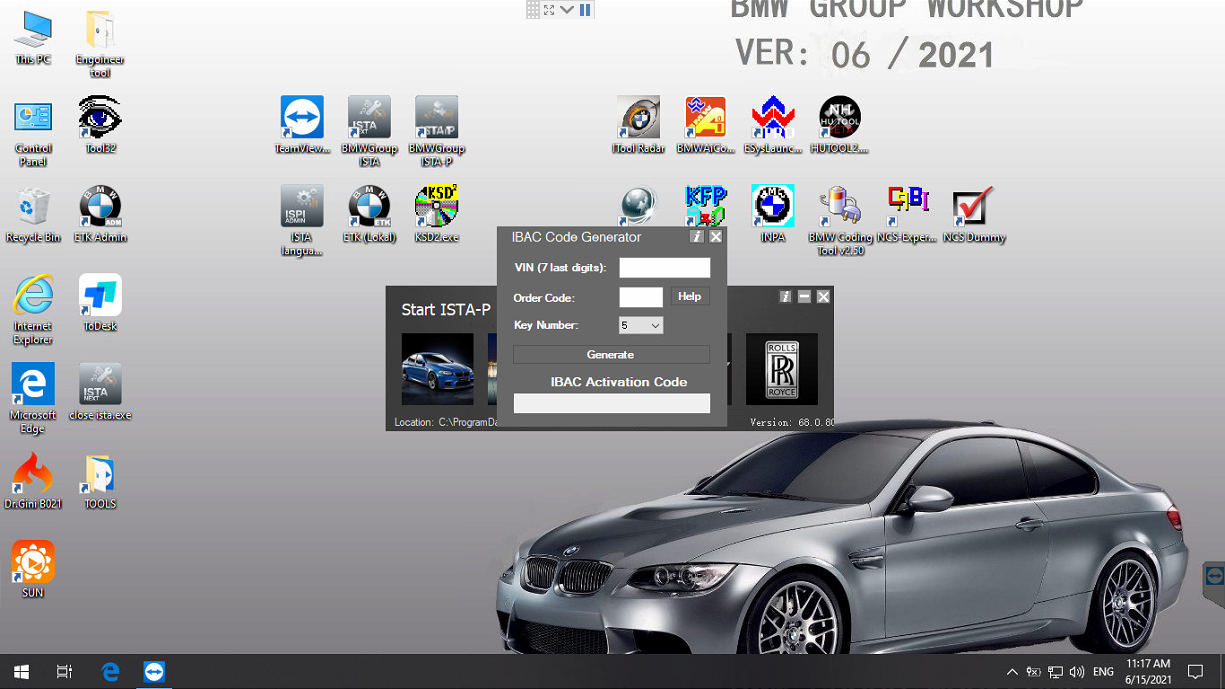Open the volume control in tray
Screen dimensions: 1225x689
pyautogui.click(x=1076, y=672)
